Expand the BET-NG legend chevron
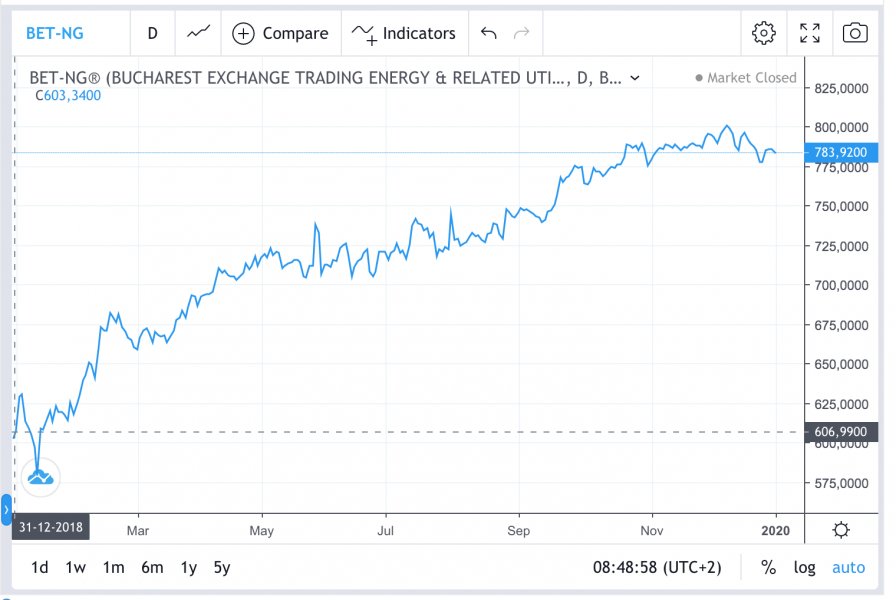 [x=636, y=78]
